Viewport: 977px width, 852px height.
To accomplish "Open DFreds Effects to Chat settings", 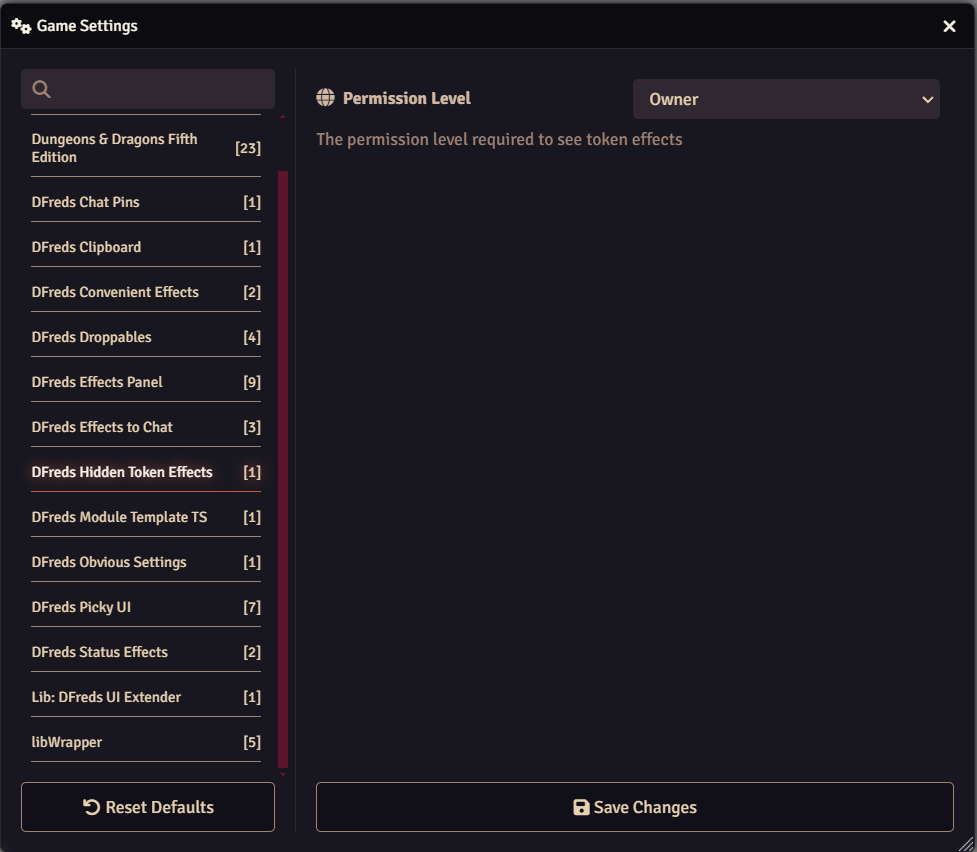I will (x=145, y=427).
